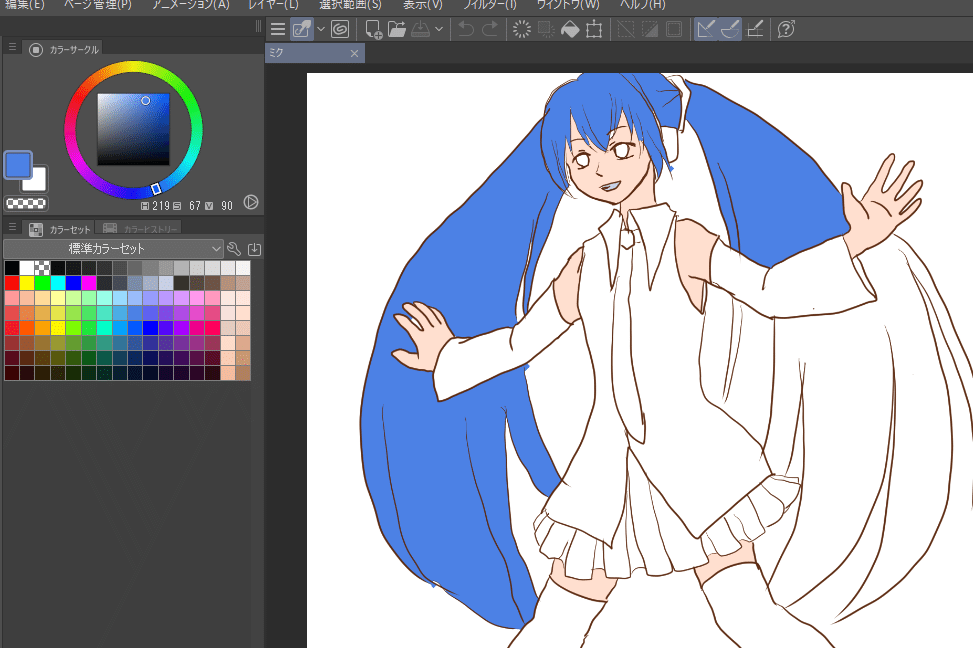Click the add color to set icon
The image size is (973, 648).
click(254, 249)
